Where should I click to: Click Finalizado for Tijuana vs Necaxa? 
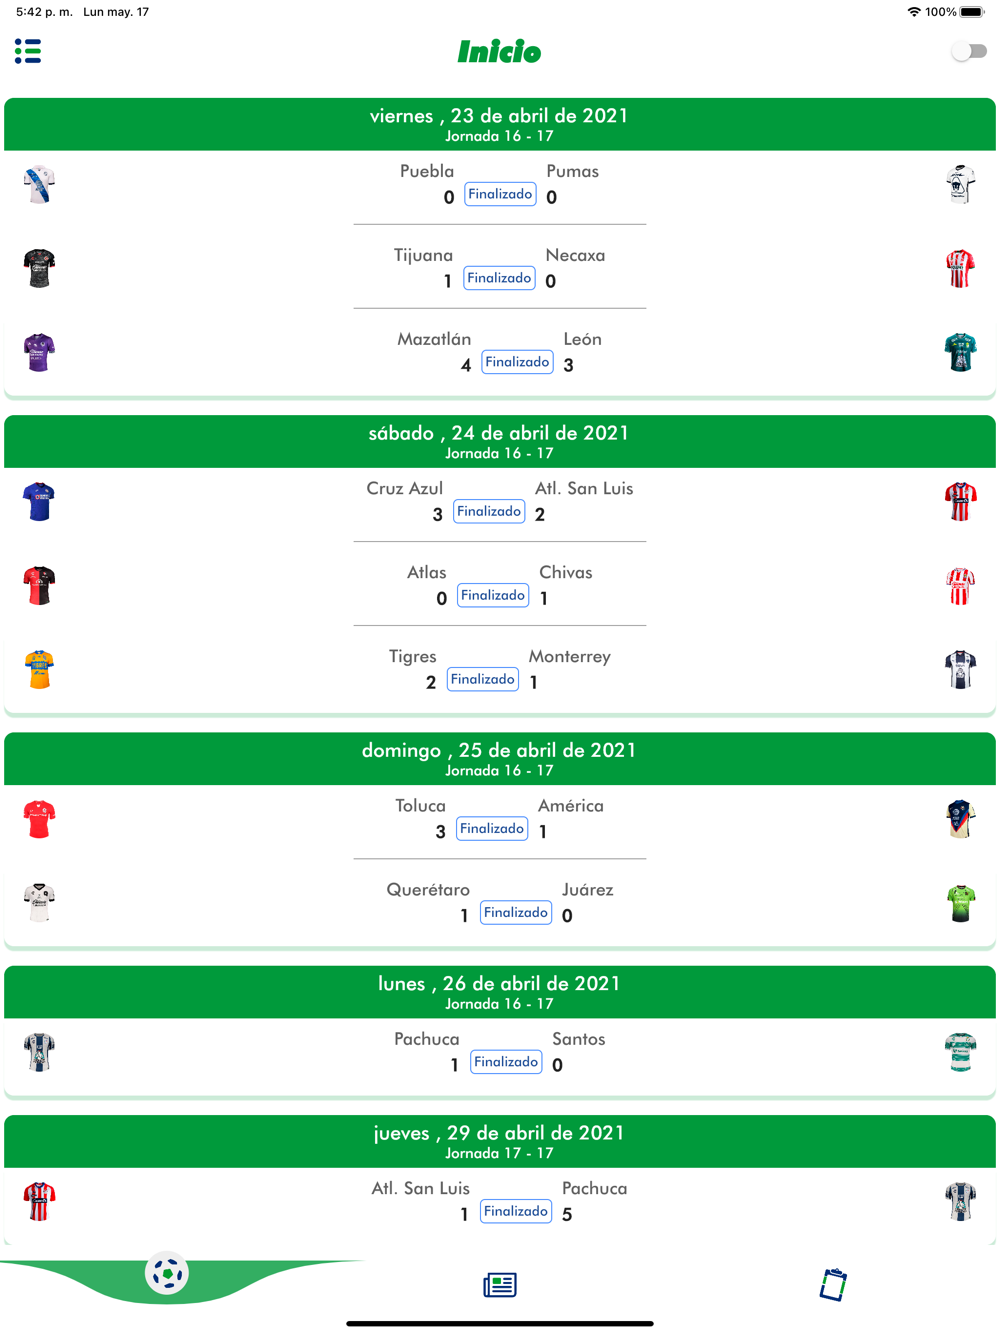499,278
